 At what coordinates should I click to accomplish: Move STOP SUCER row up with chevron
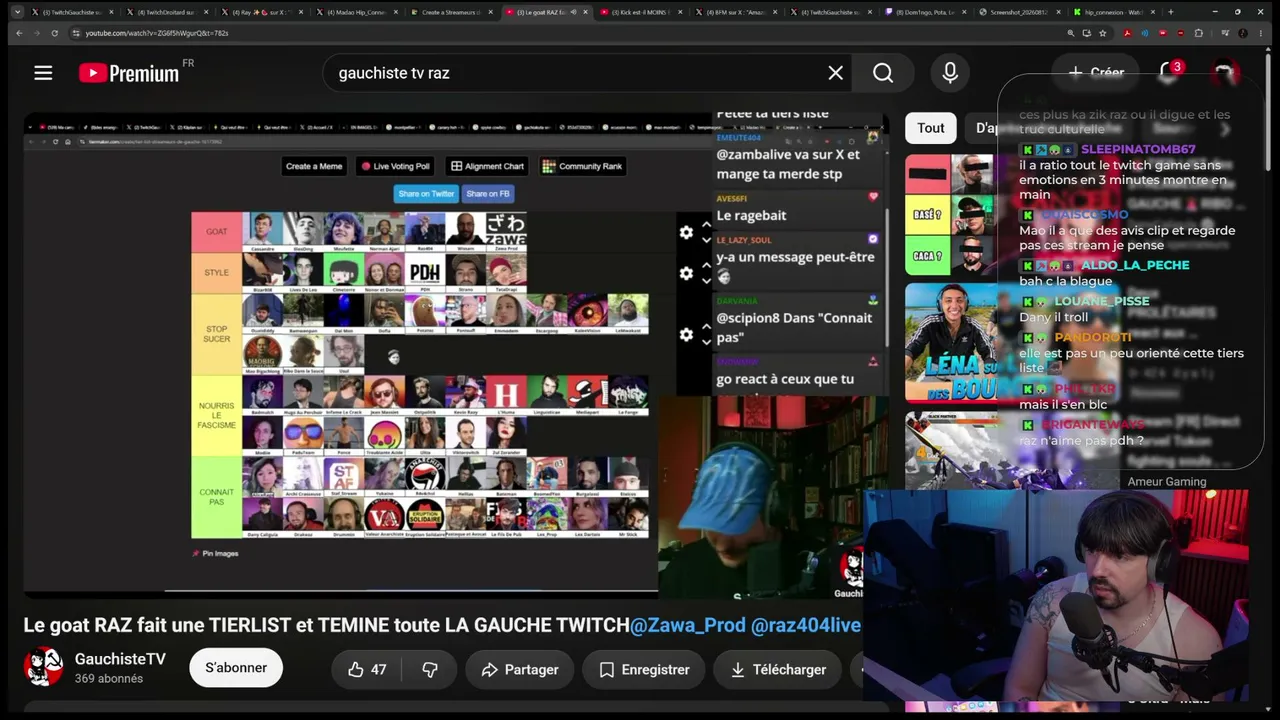click(706, 328)
